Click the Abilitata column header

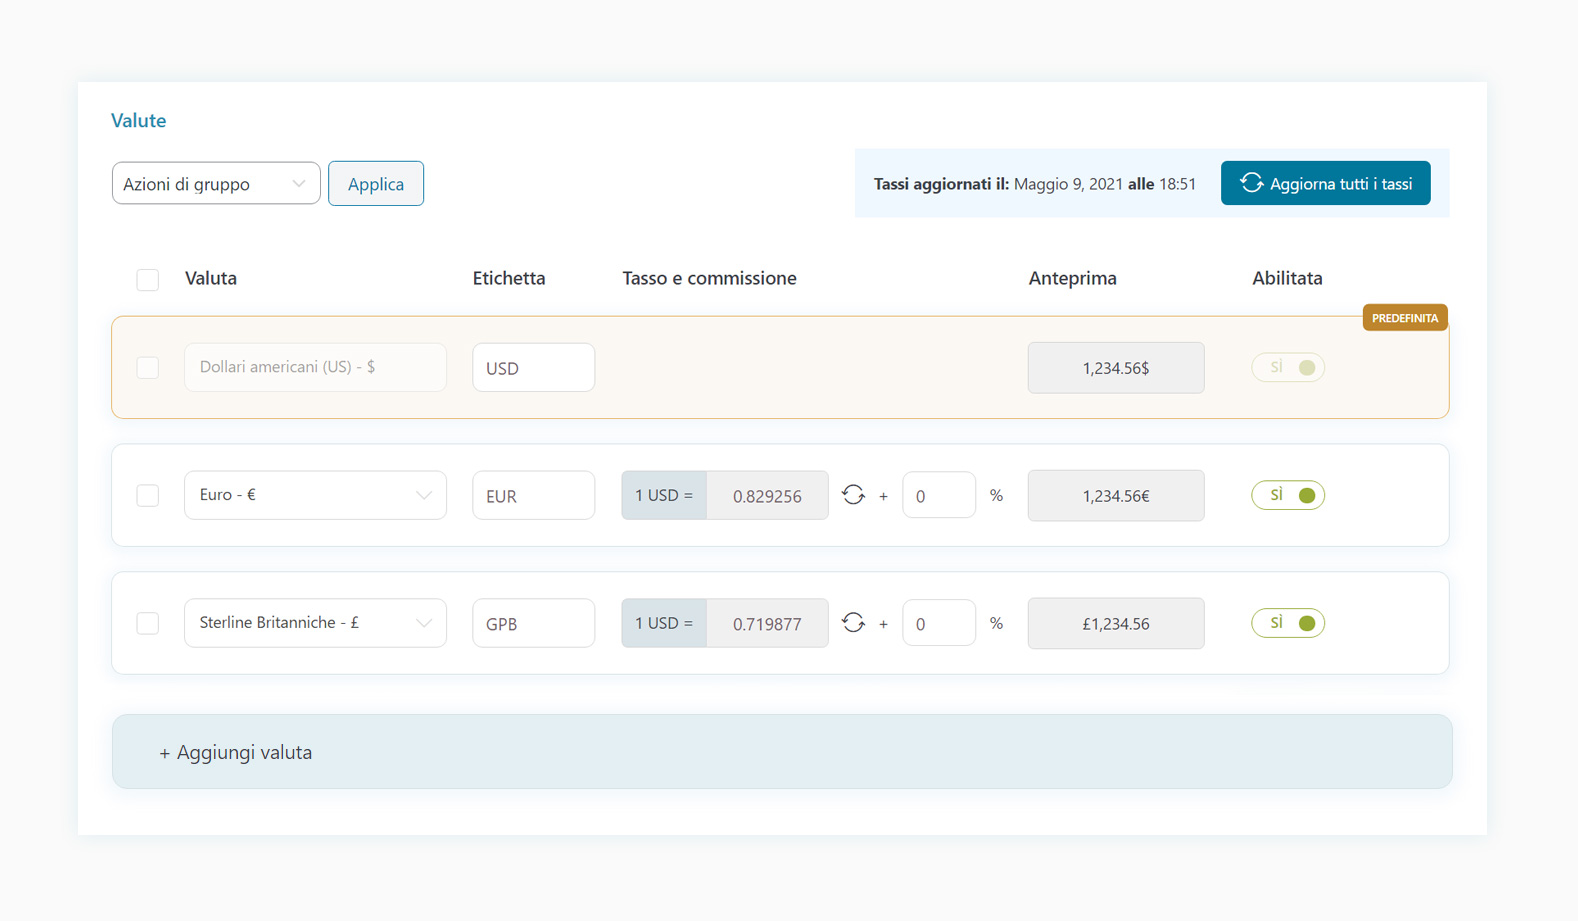pyautogui.click(x=1287, y=278)
